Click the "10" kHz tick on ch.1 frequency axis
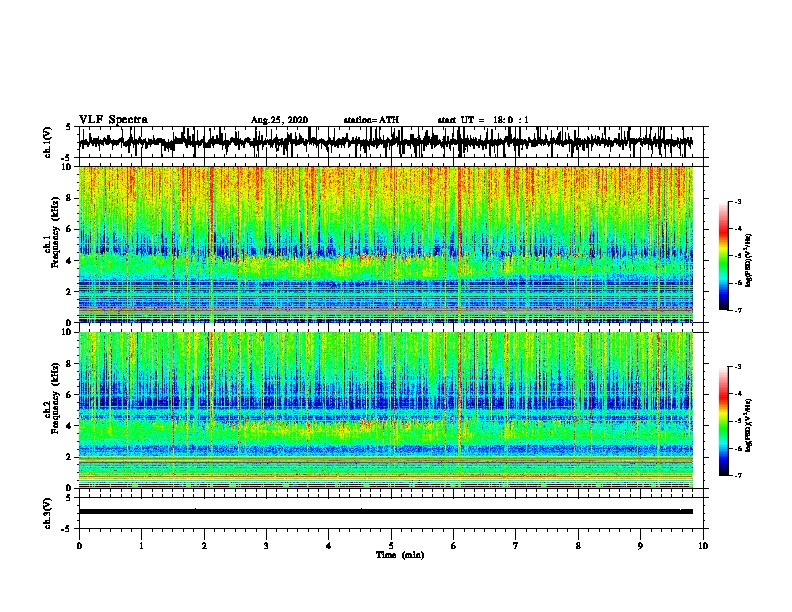792x612 pixels. (x=68, y=167)
